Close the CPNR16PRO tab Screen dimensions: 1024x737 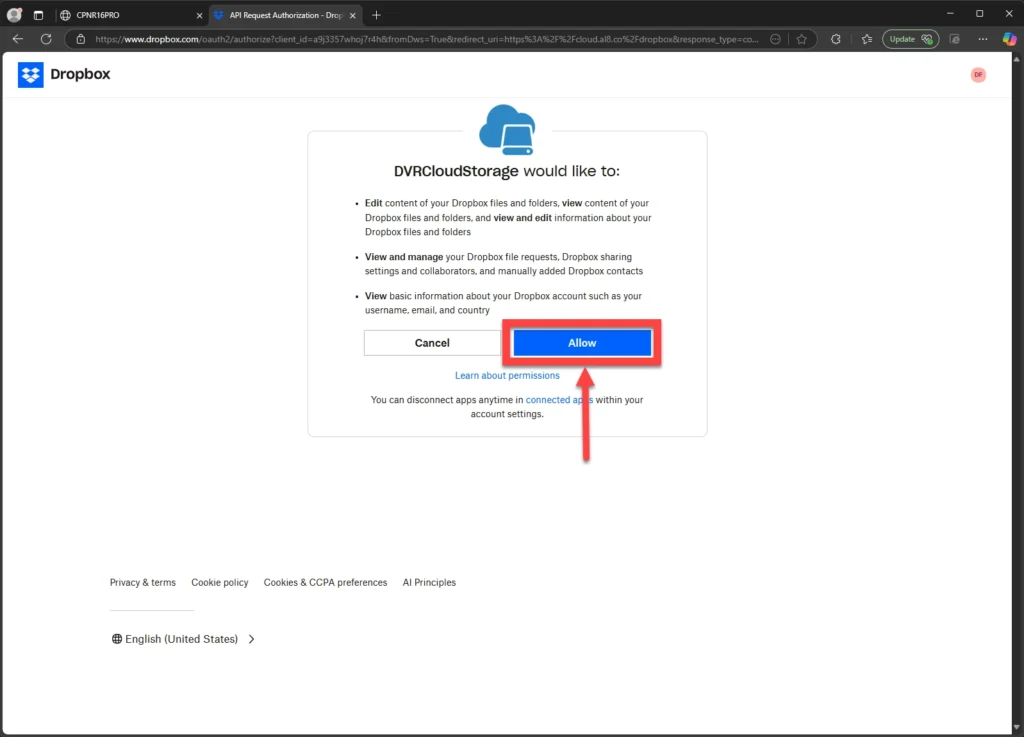199,15
